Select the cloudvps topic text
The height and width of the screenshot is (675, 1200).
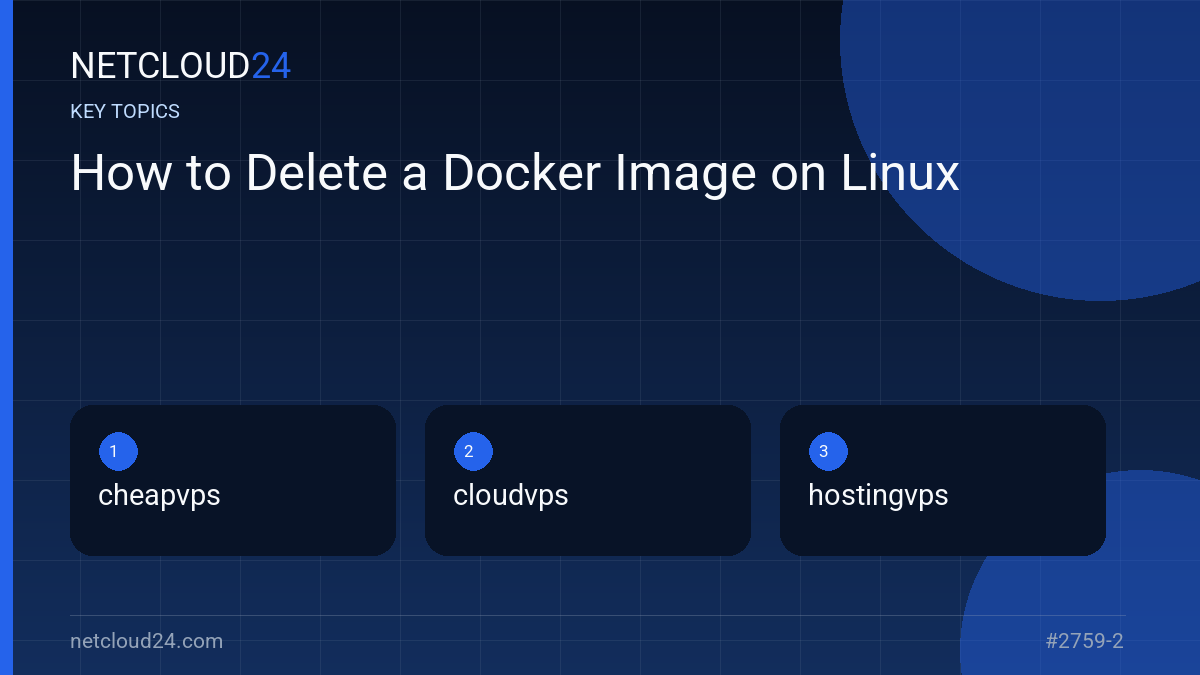point(511,496)
